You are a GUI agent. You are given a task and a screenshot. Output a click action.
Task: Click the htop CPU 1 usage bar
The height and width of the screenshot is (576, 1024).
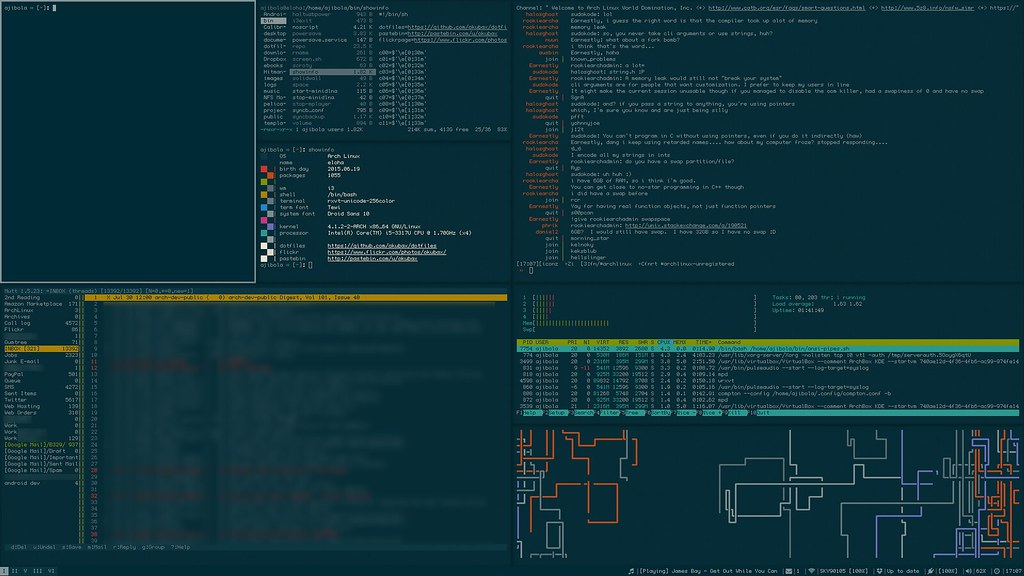coord(640,297)
